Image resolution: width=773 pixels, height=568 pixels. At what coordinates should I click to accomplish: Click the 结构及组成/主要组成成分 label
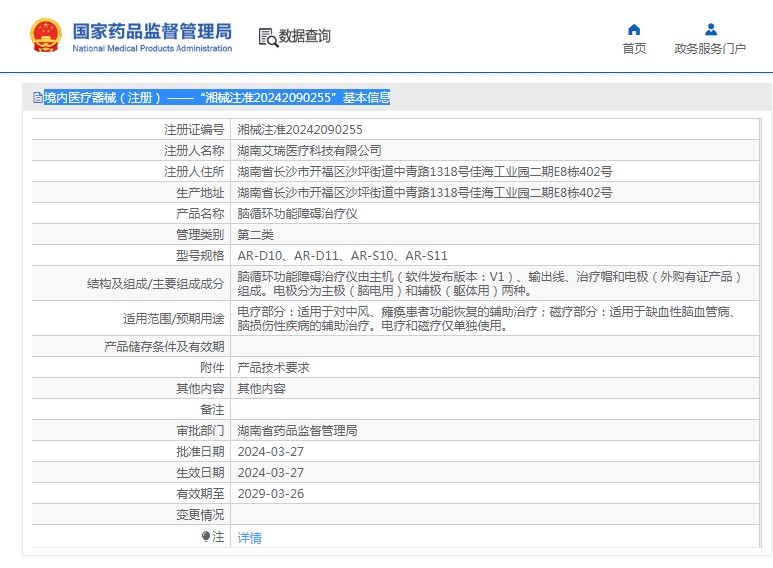(x=155, y=284)
